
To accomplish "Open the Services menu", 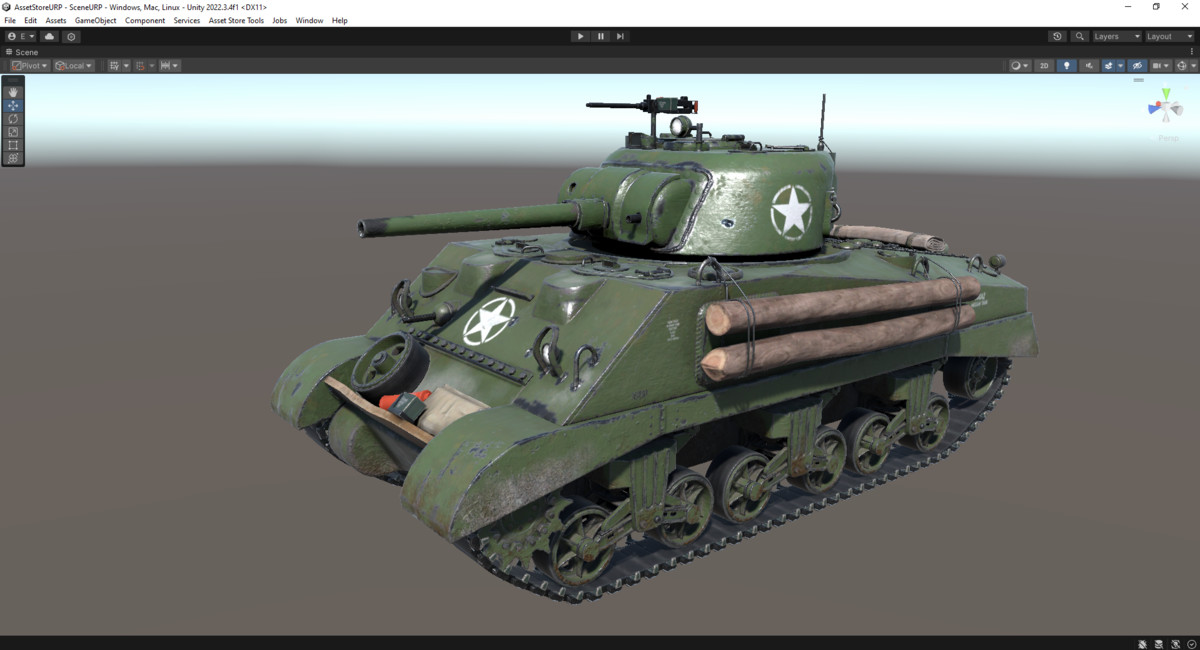I will pos(187,20).
